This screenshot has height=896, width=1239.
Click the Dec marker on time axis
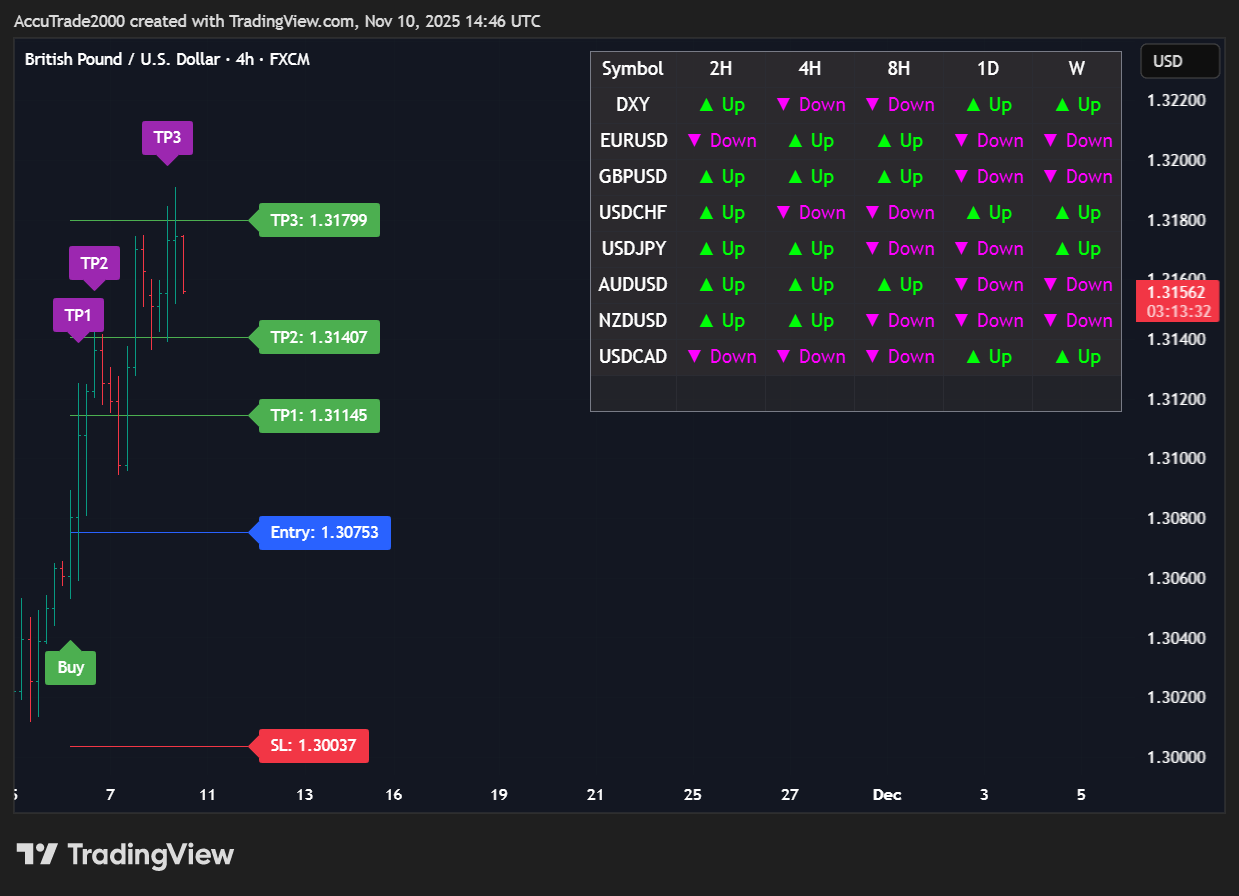[x=887, y=795]
